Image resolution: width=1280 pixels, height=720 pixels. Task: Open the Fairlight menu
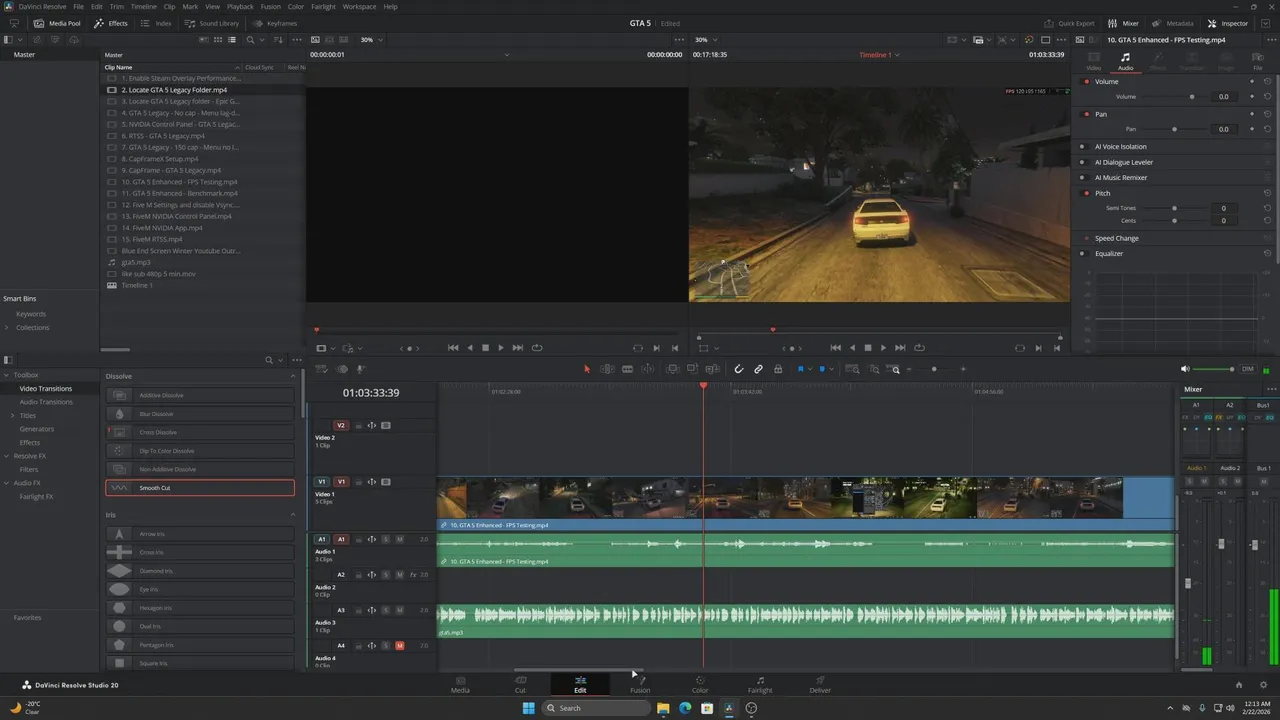pyautogui.click(x=323, y=7)
